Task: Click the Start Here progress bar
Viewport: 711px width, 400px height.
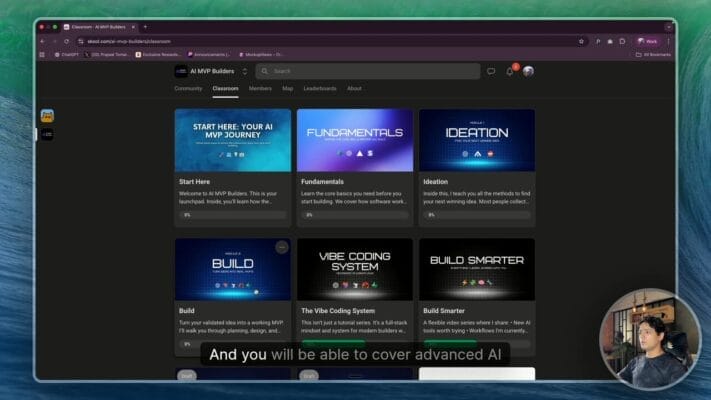Action: 233,215
